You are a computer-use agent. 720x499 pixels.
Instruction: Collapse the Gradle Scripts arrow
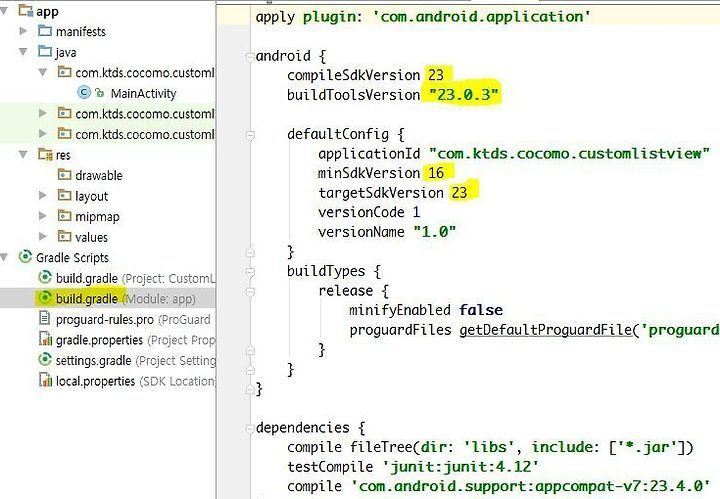click(4, 258)
